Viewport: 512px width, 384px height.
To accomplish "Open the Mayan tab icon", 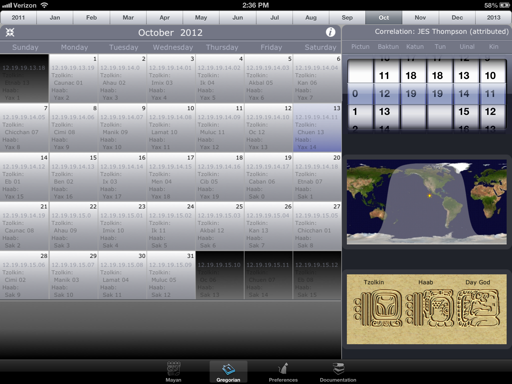I will [173, 369].
